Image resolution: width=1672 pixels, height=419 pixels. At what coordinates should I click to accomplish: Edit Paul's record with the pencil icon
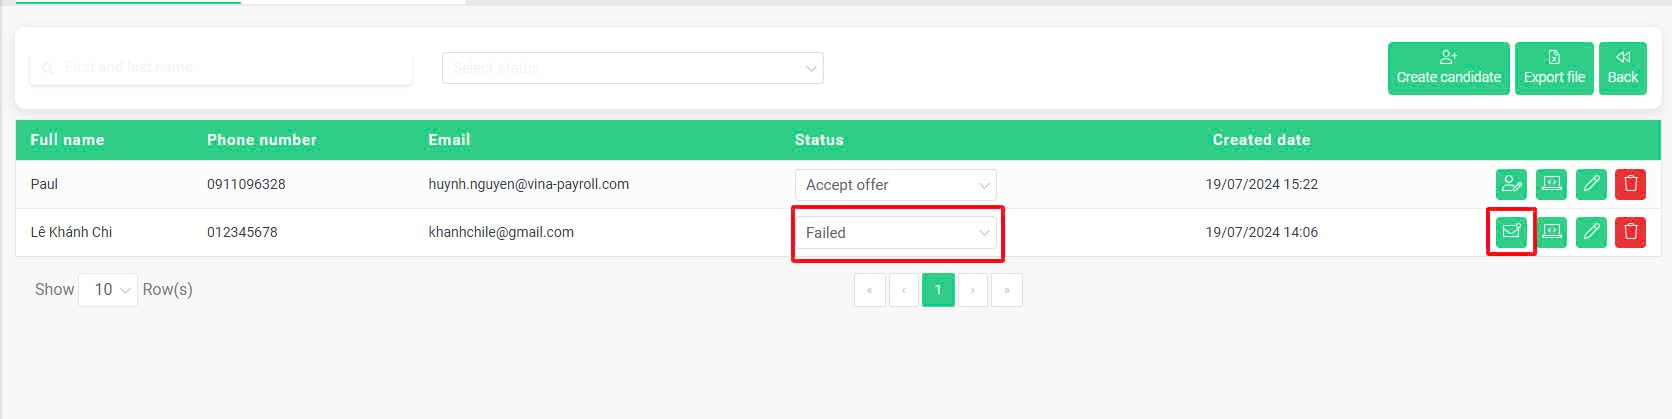click(x=1591, y=184)
